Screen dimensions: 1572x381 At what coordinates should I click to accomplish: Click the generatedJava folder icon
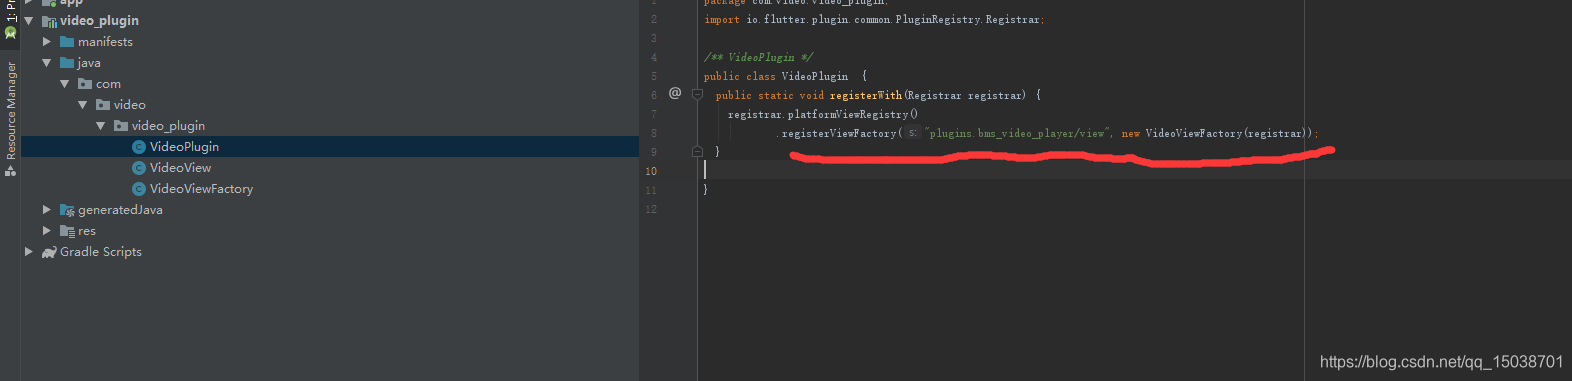pyautogui.click(x=67, y=210)
